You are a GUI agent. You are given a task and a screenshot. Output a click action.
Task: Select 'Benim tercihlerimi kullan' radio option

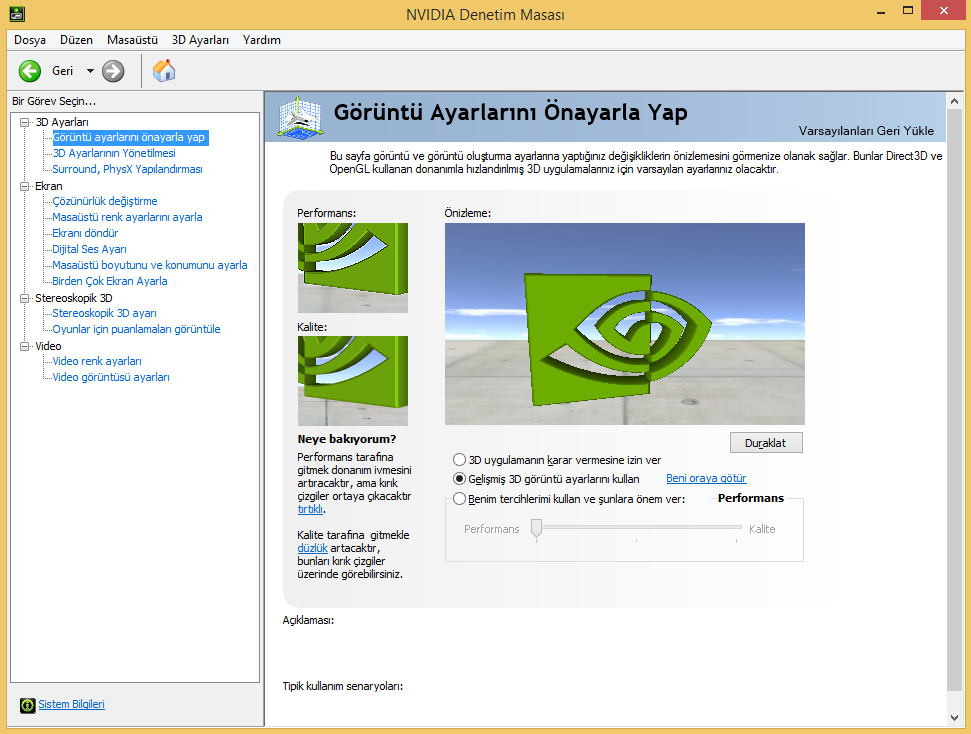pyautogui.click(x=459, y=499)
